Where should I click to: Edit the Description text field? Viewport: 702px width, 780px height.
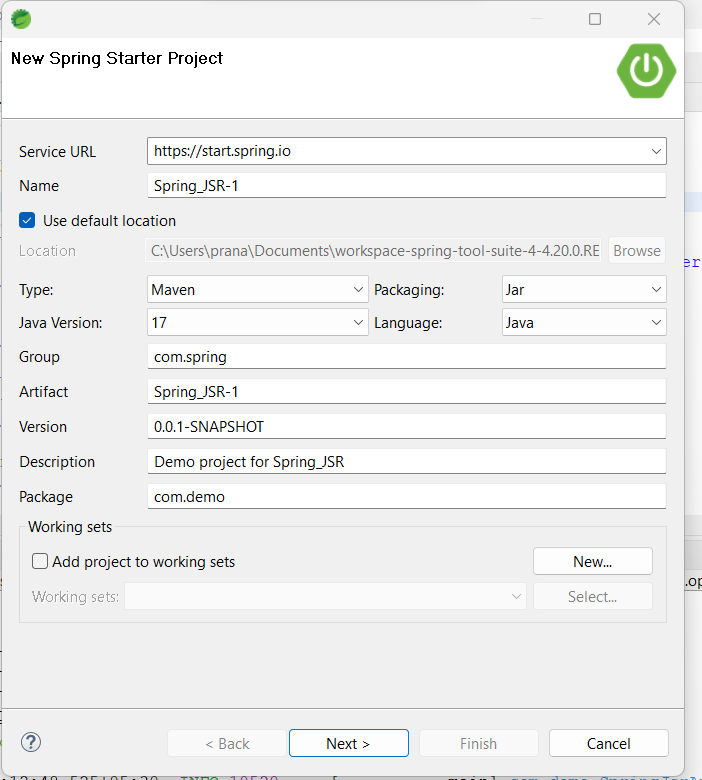pos(405,462)
